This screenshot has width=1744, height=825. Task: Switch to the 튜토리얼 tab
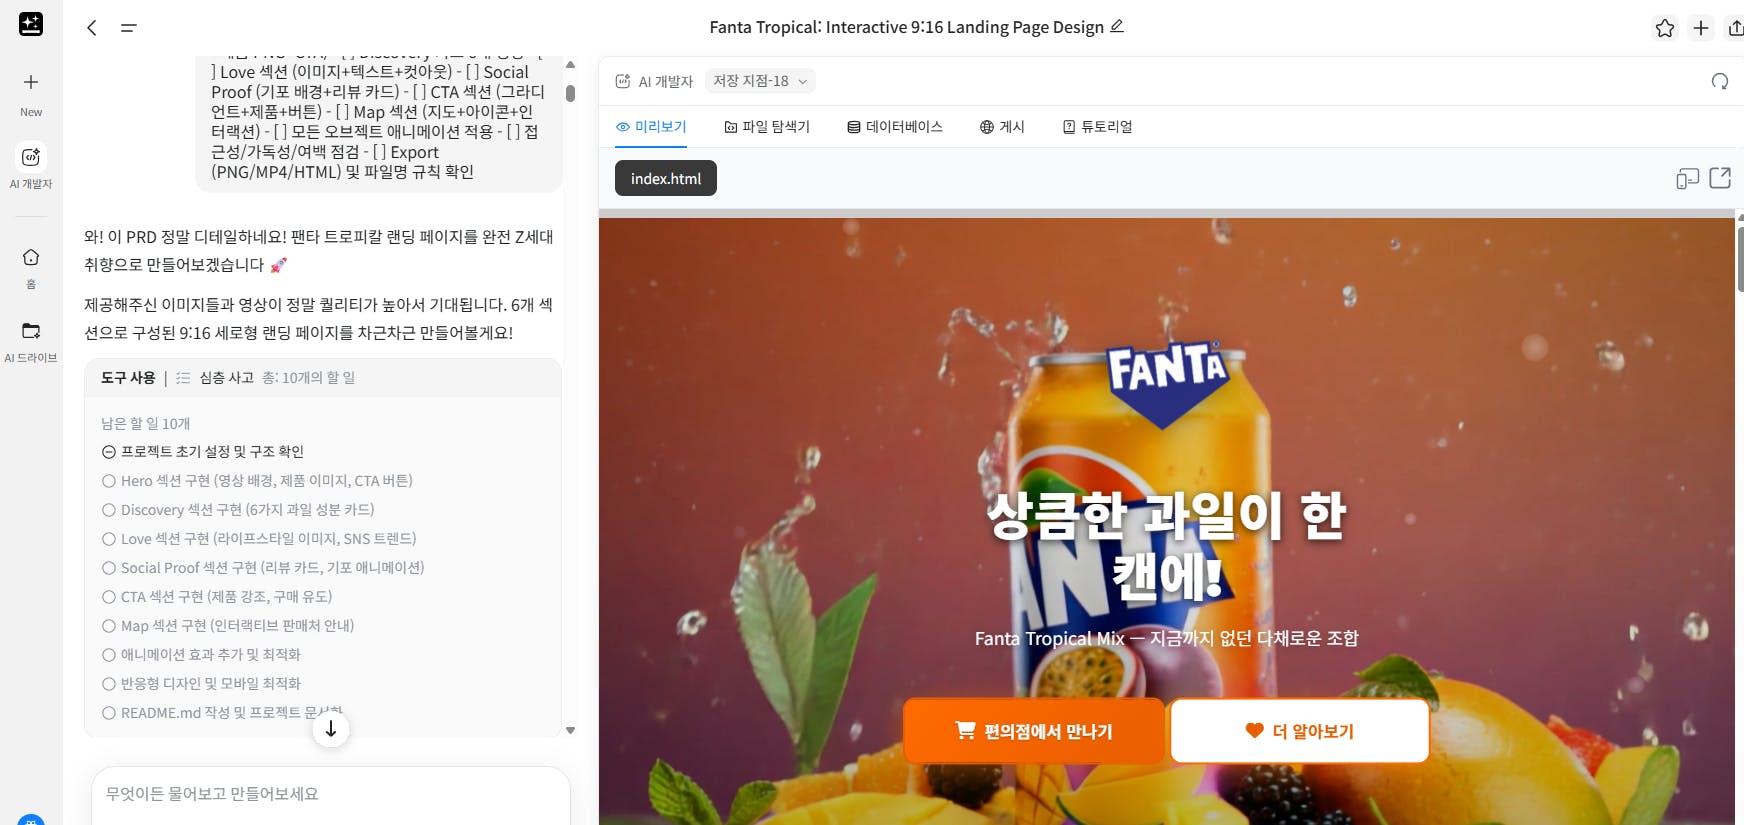pyautogui.click(x=1097, y=127)
